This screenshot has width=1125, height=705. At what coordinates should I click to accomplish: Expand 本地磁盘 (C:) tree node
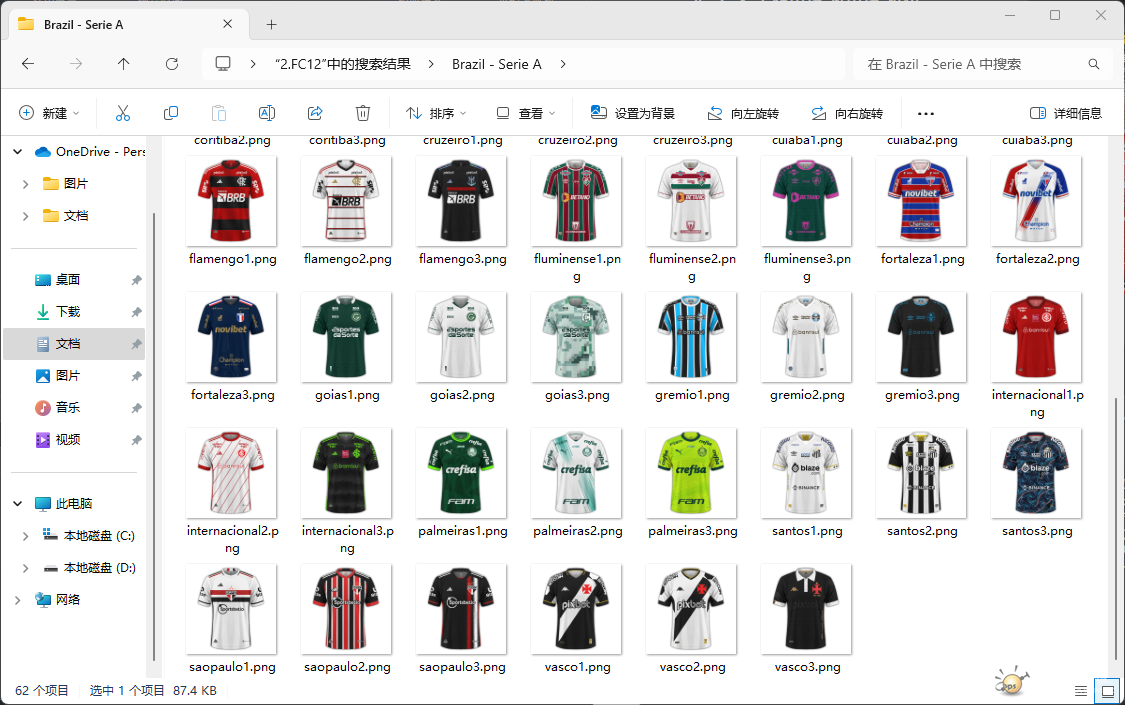[x=26, y=536]
